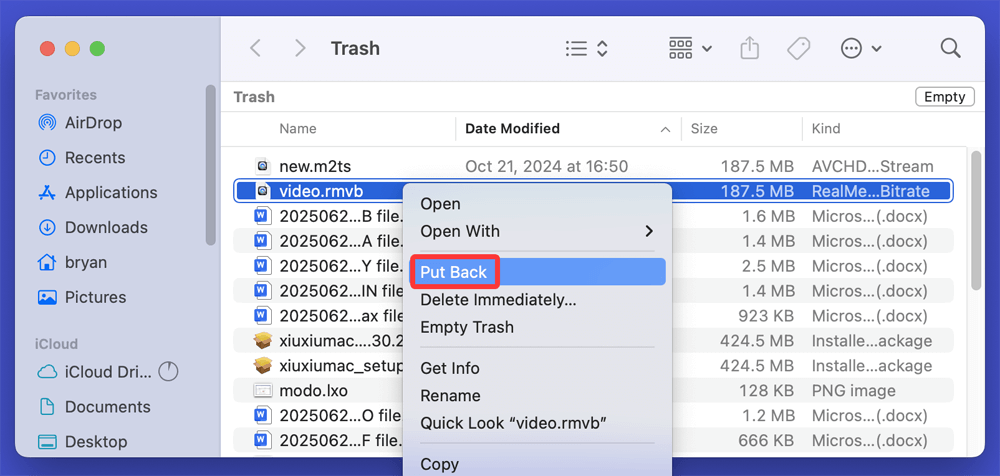This screenshot has height=476, width=1000.
Task: Click the video.rmvb file icon
Action: [263, 191]
